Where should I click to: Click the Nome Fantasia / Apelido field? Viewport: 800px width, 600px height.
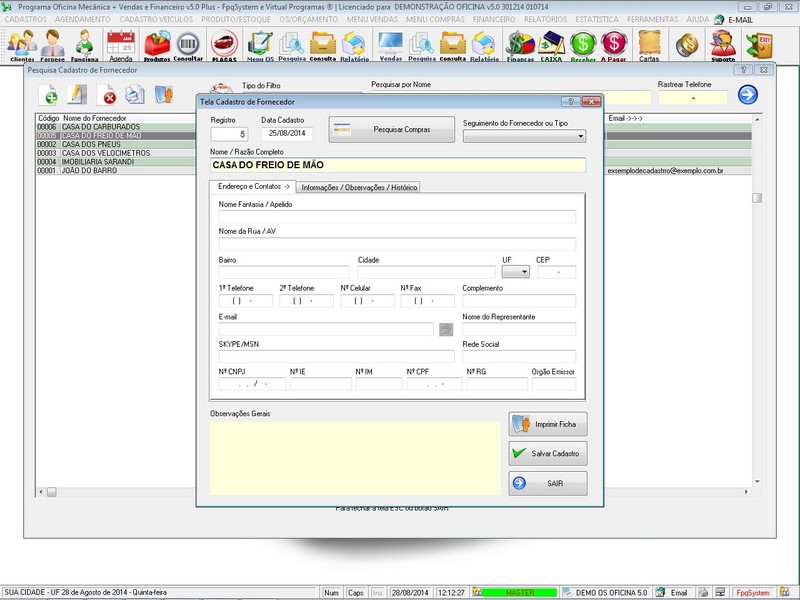click(397, 216)
